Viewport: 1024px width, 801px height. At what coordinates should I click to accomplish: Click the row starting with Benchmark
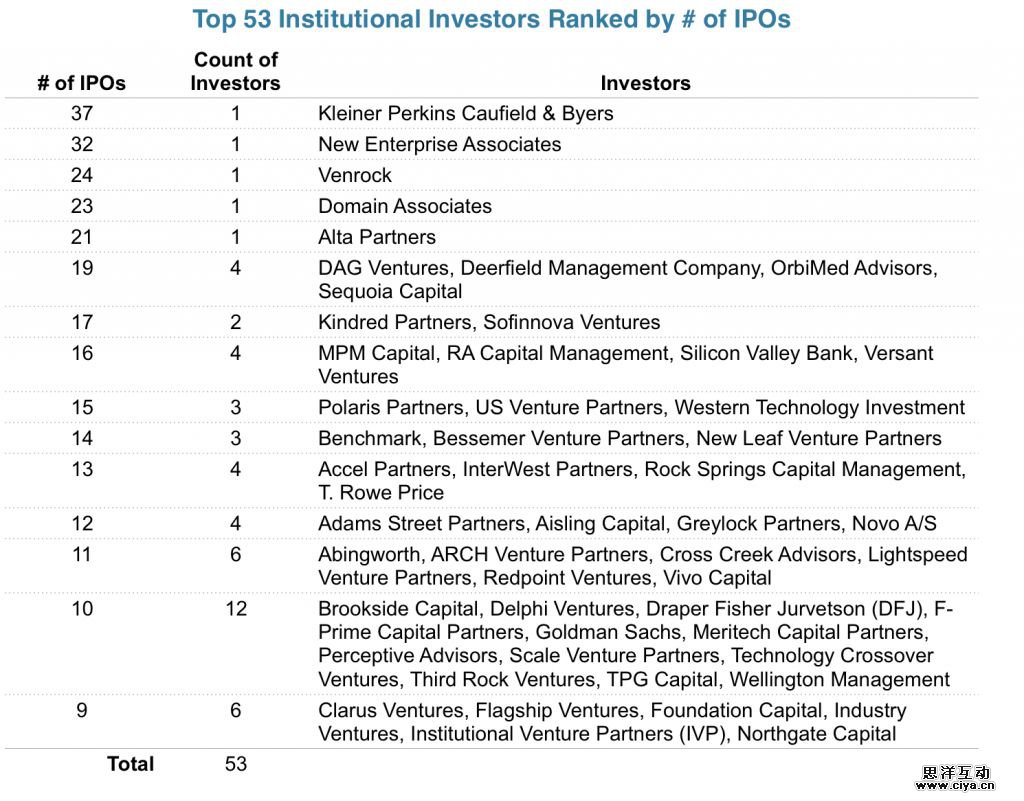point(629,438)
